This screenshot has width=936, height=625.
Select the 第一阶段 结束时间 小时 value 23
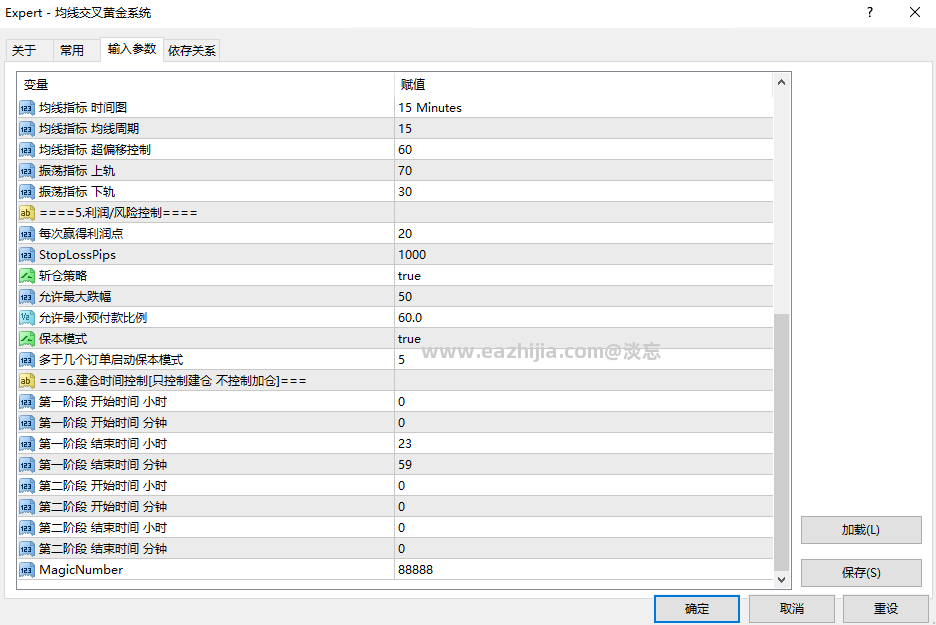pos(583,444)
